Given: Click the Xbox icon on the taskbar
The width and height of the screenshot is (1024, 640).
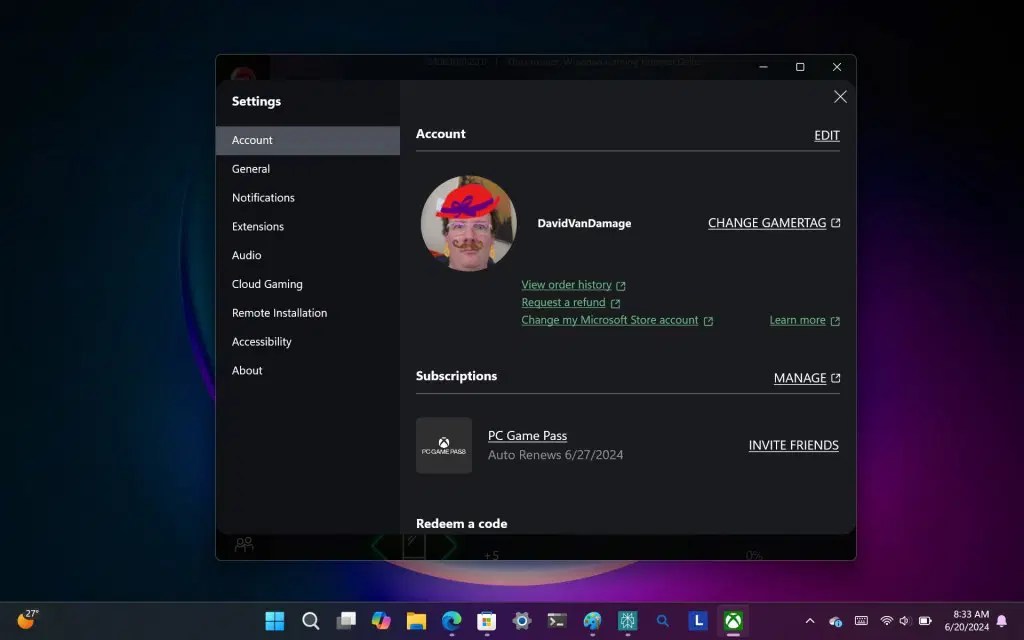Looking at the screenshot, I should point(733,621).
